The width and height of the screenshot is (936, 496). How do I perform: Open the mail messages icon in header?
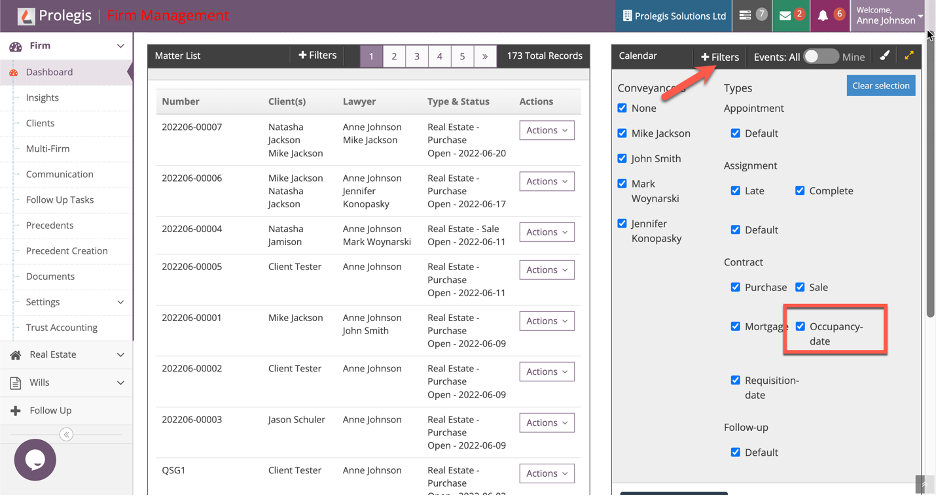(x=792, y=15)
